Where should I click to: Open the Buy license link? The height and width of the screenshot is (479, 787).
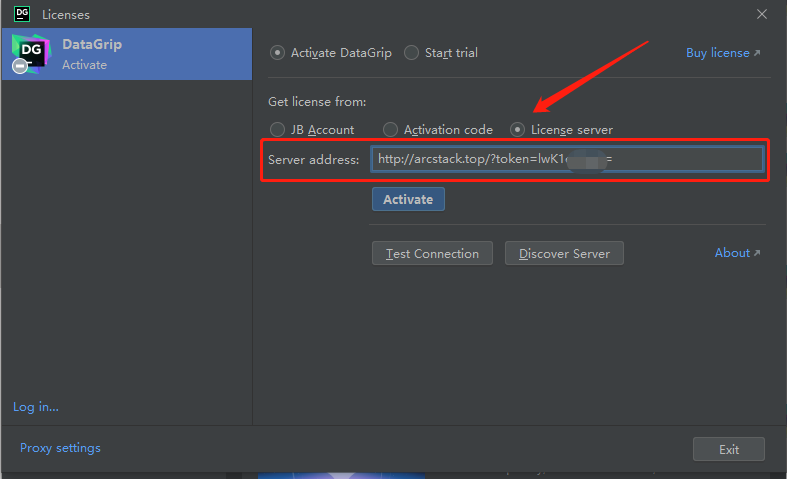[723, 53]
